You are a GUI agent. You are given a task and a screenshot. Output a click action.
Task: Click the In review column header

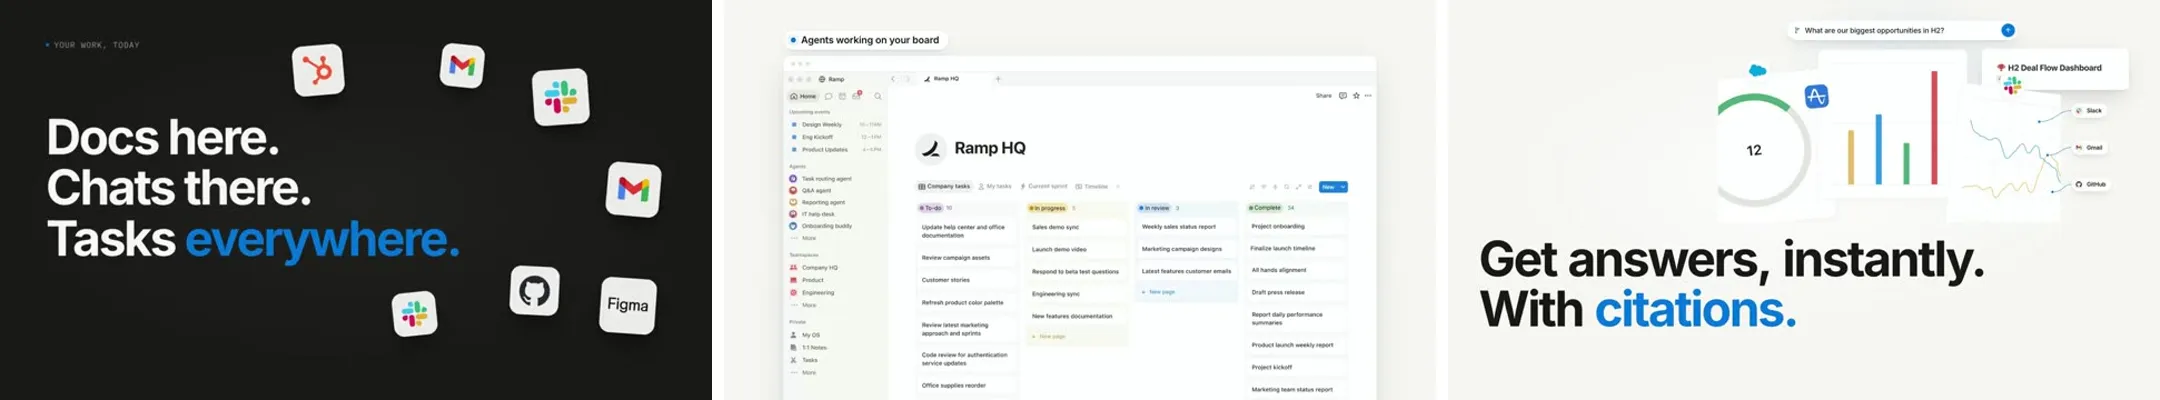pos(1154,208)
